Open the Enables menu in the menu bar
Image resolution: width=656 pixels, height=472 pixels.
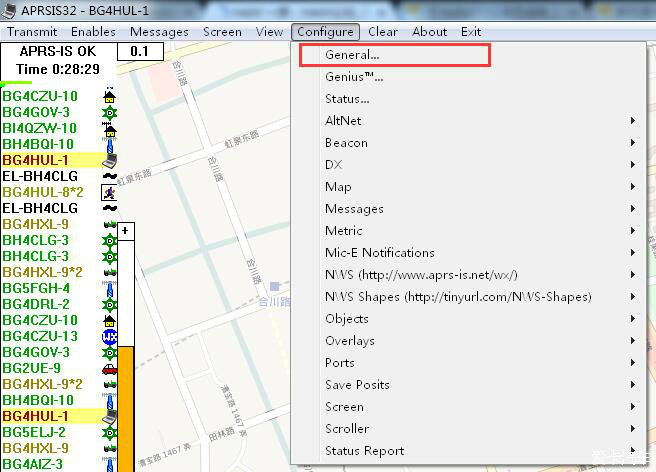93,32
